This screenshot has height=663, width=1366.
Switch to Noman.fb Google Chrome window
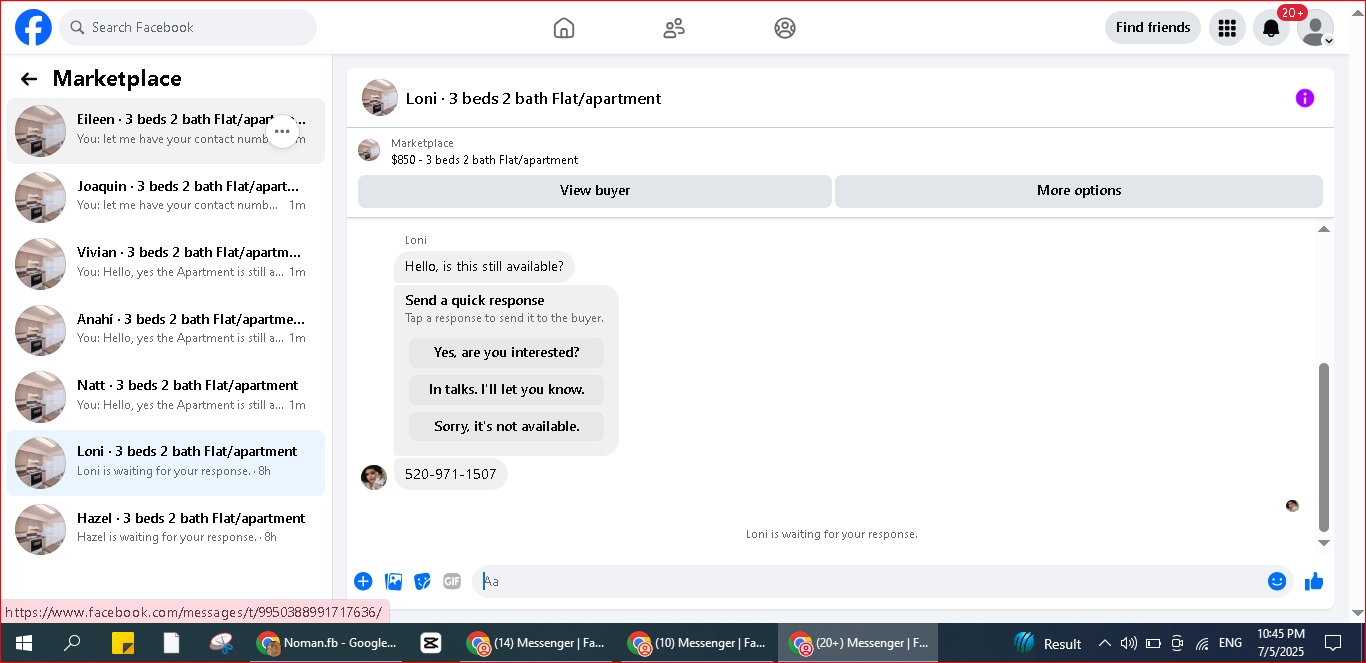326,643
